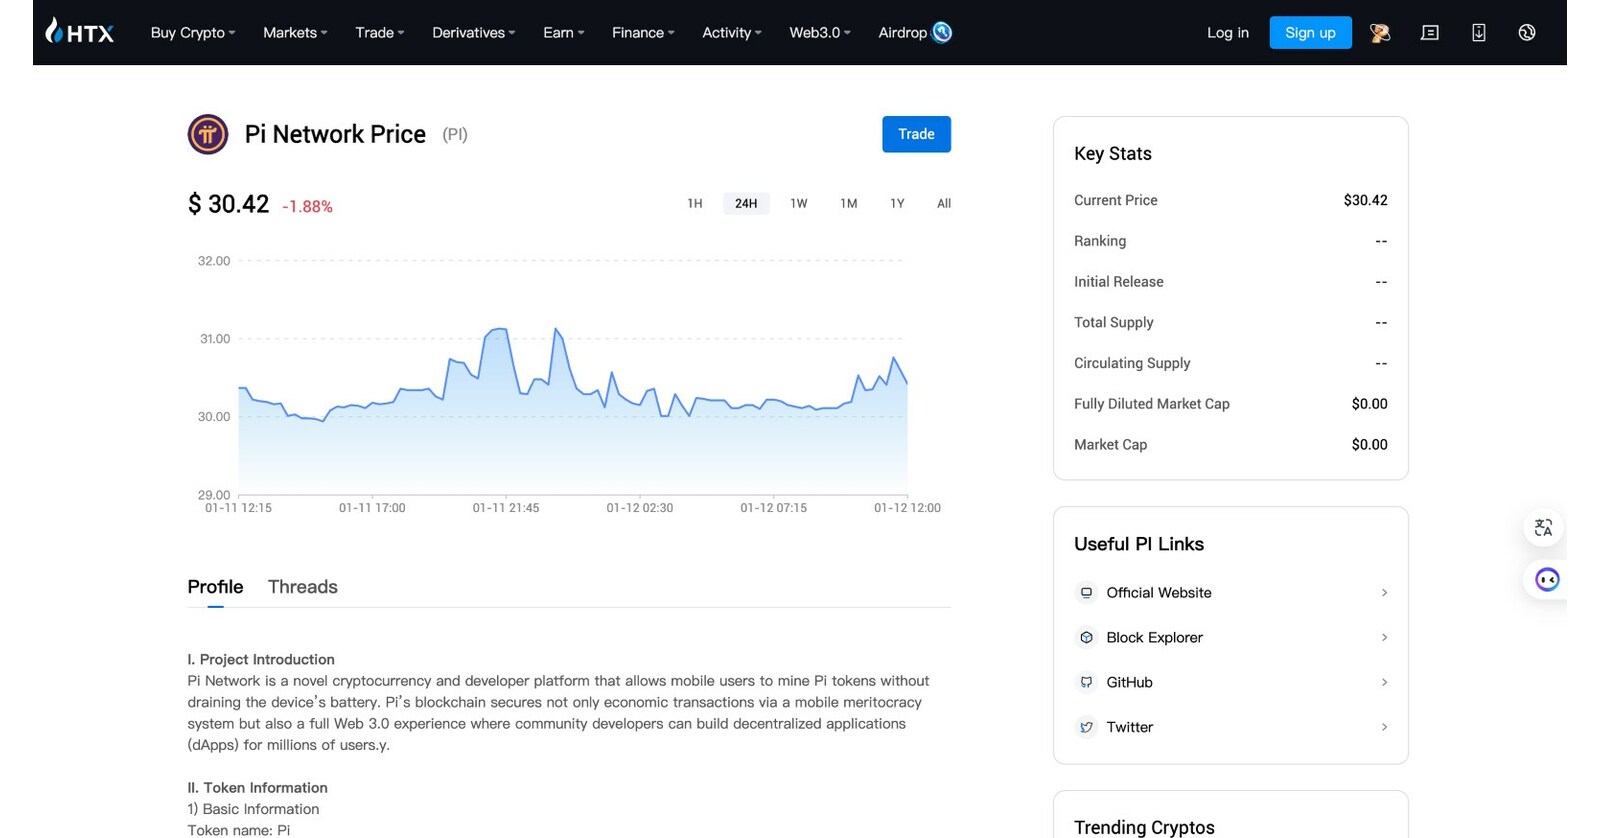
Task: Select the 24H chart range
Action: coord(746,203)
